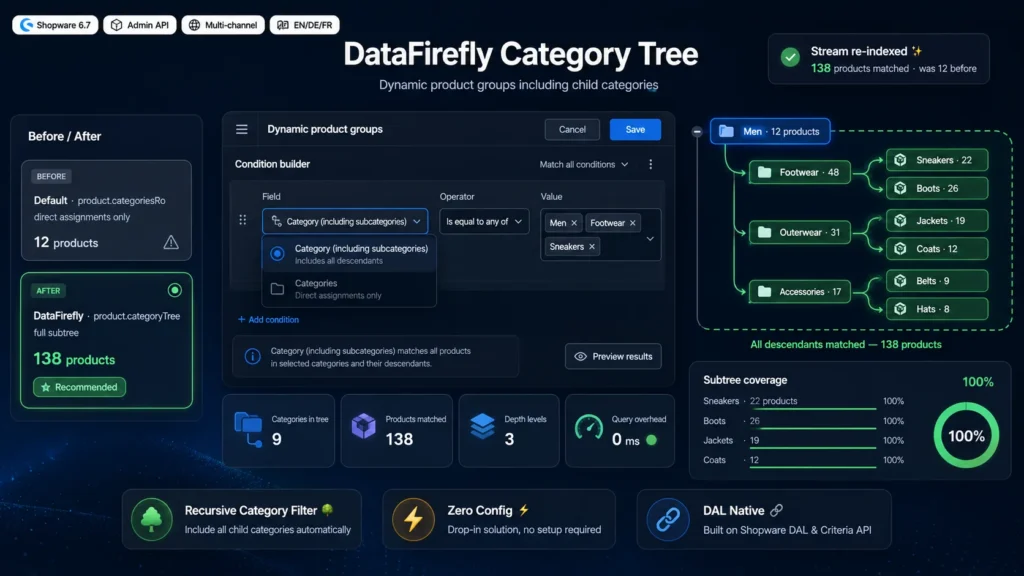Open the Operator dropdown Is equal to any of

pos(484,221)
